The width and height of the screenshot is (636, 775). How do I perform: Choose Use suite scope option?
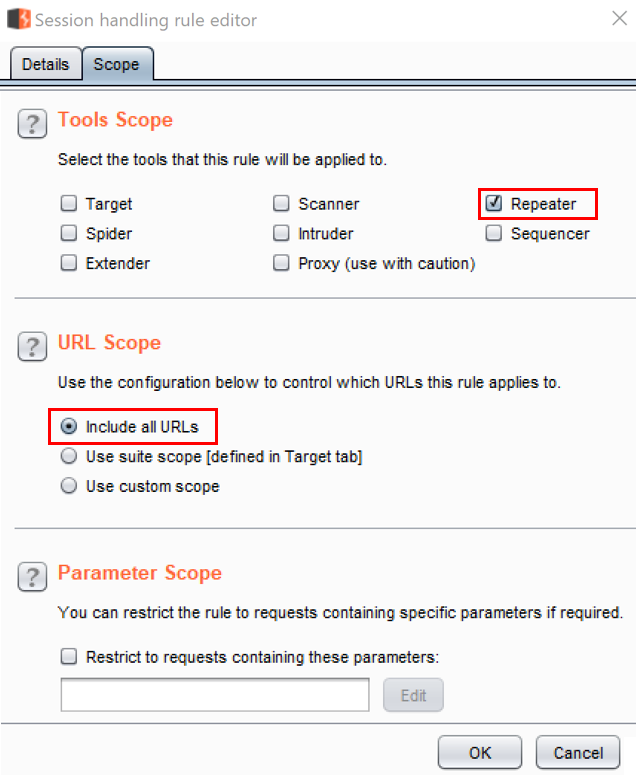pos(69,457)
